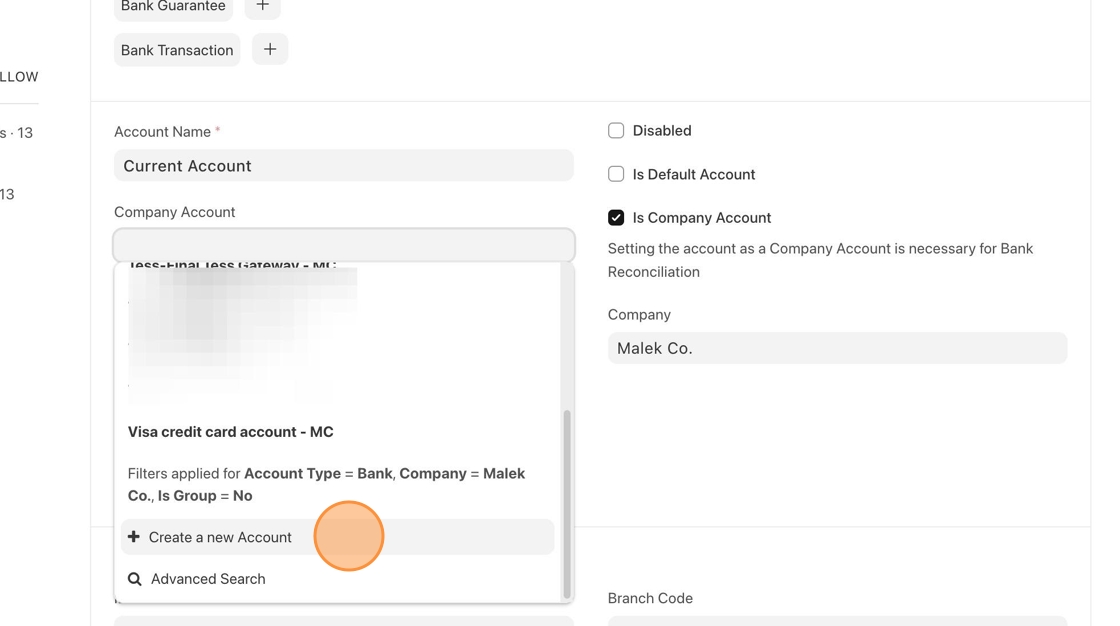Click the magnifier icon beside Advanced Search
Image resolution: width=1120 pixels, height=626 pixels.
click(x=135, y=579)
